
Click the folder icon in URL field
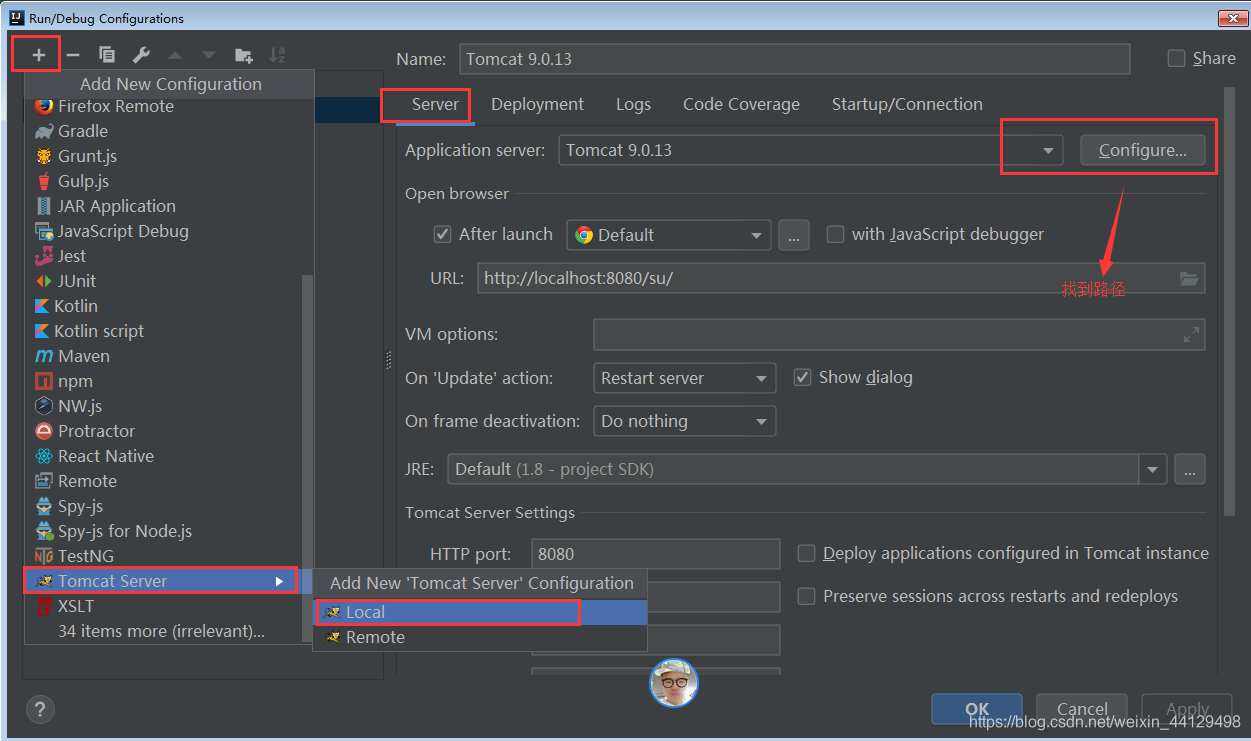click(1188, 279)
